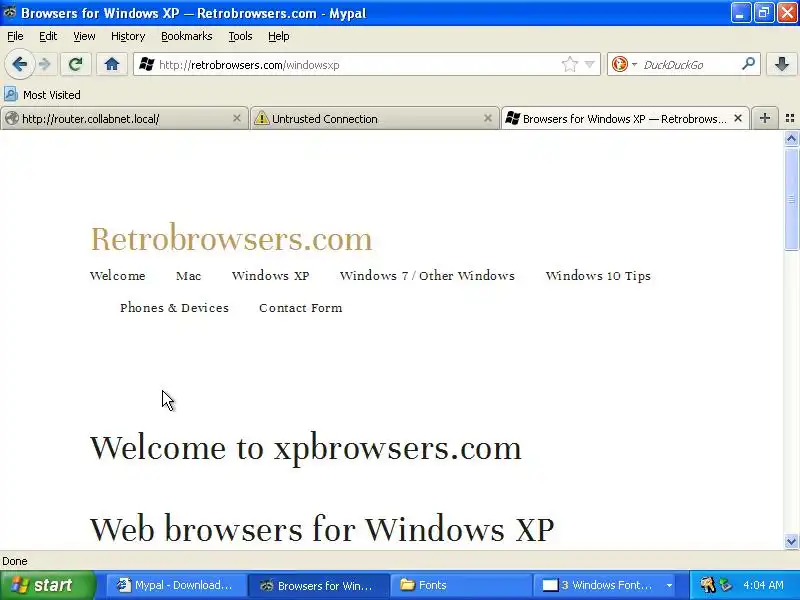Click the Welcome to xpbrowsers.com heading
Image resolution: width=800 pixels, height=600 pixels.
306,448
